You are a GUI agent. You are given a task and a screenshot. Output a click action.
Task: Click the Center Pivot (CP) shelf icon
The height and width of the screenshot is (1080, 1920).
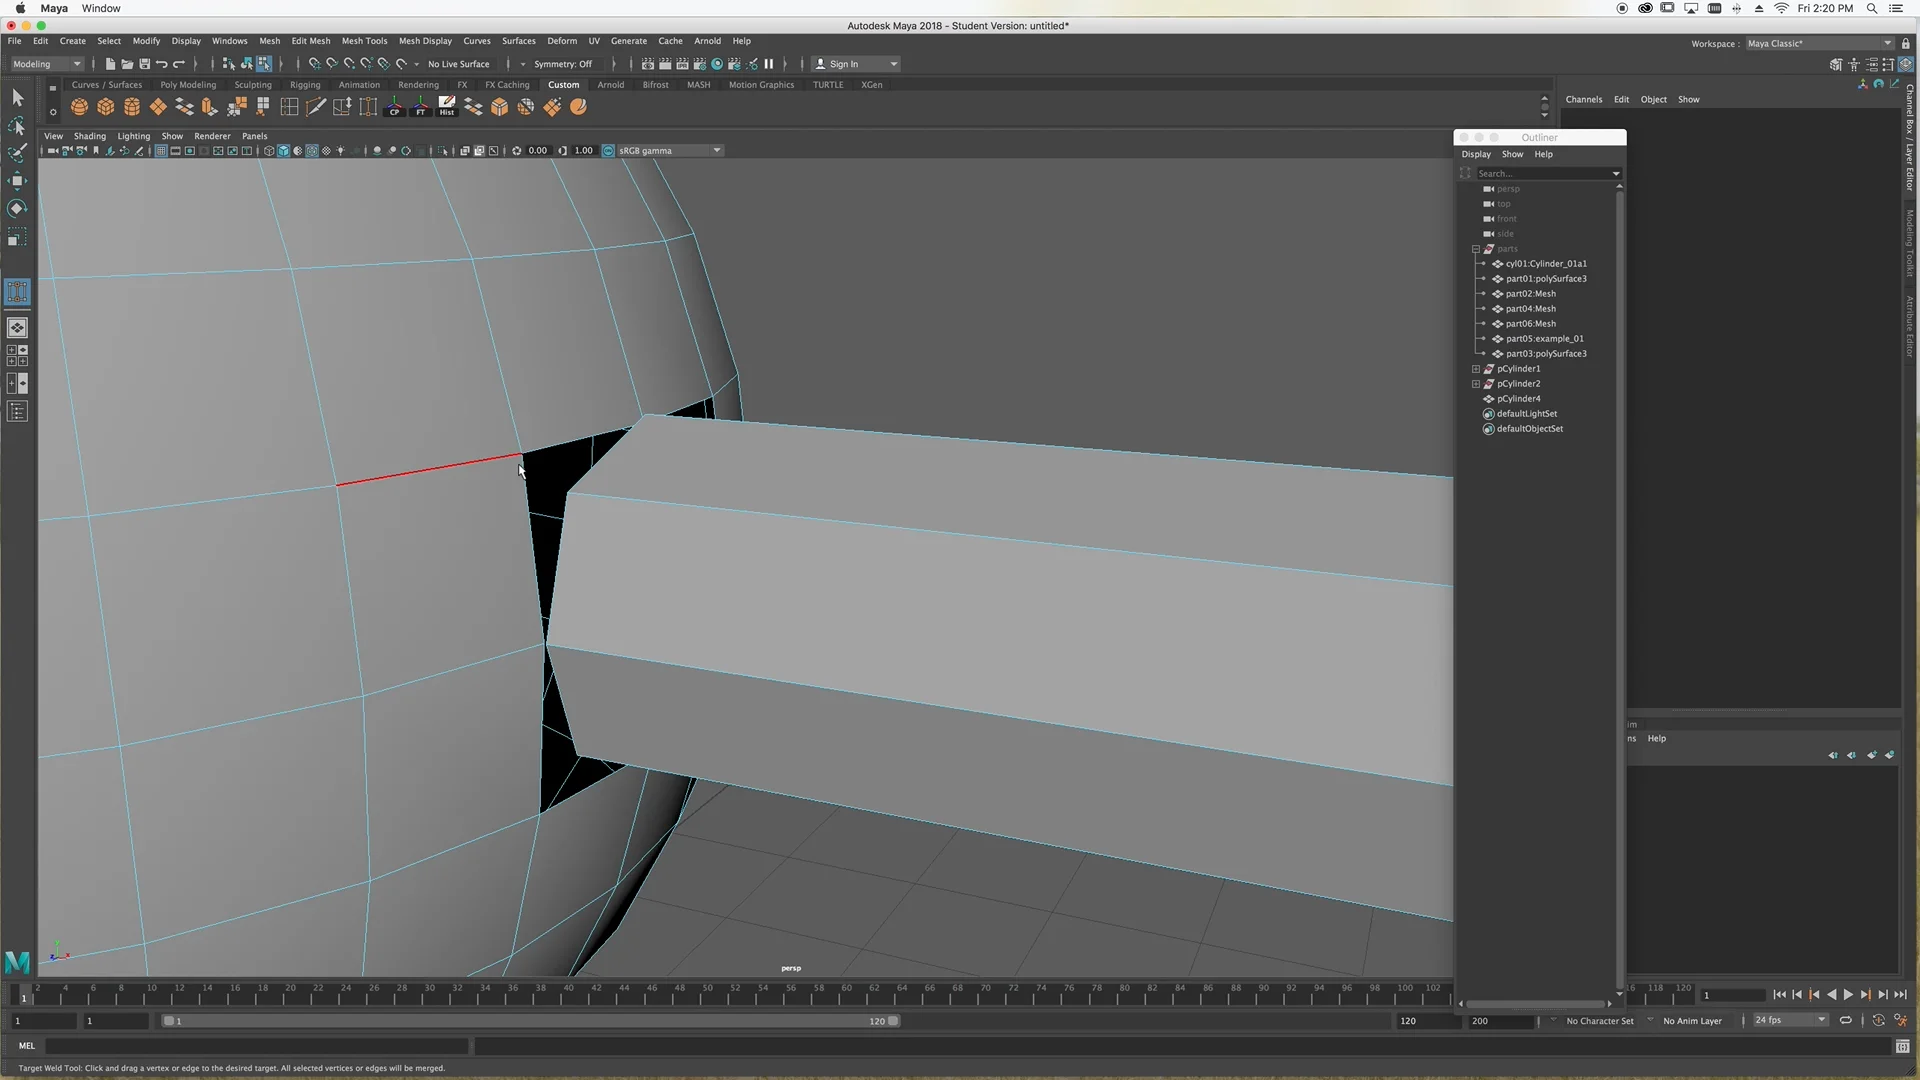(x=394, y=107)
